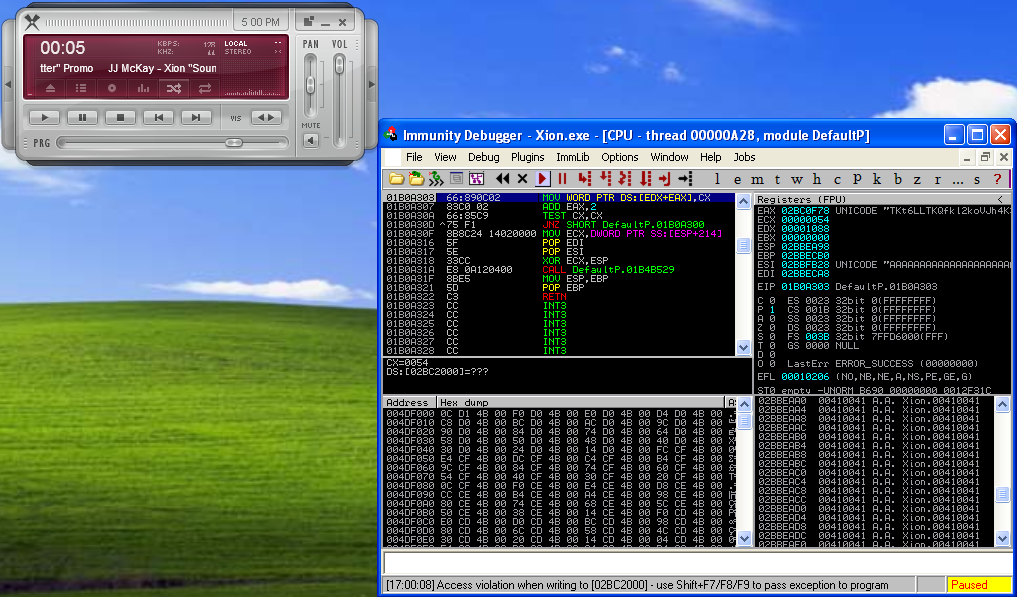1017x597 pixels.
Task: Open the equalizer in Xion player
Action: click(x=143, y=88)
